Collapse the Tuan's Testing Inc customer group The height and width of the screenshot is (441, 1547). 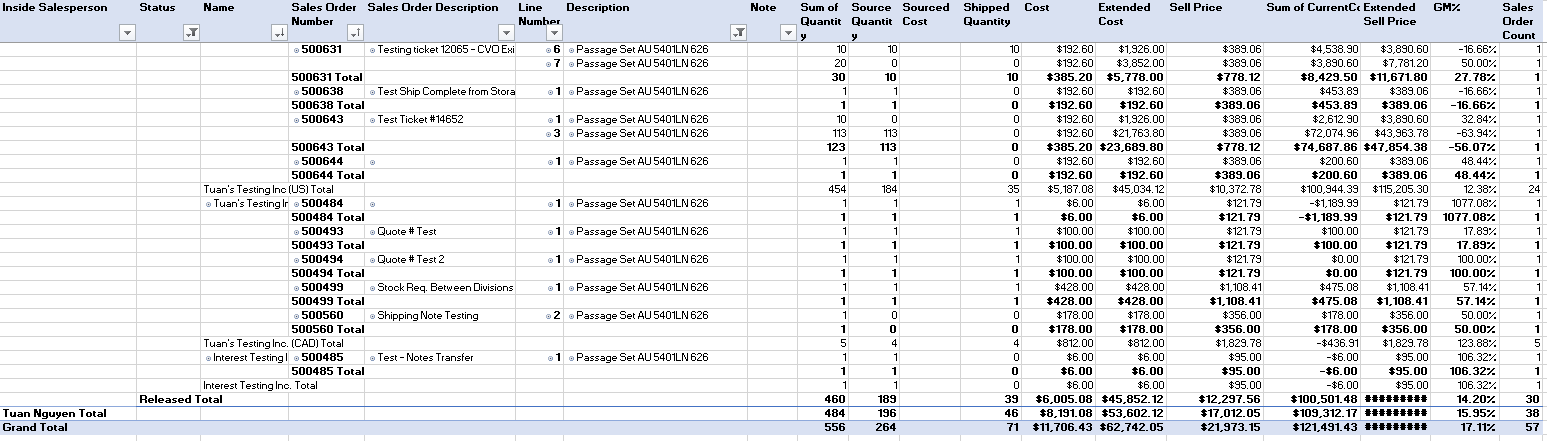pyautogui.click(x=208, y=204)
